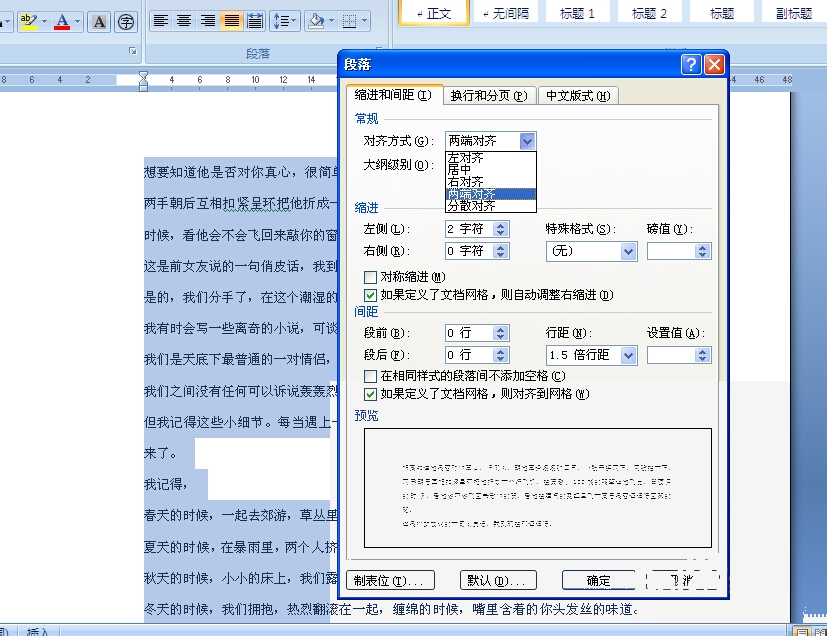Click the 左侧 indent value field
The height and width of the screenshot is (636, 827).
pos(469,229)
